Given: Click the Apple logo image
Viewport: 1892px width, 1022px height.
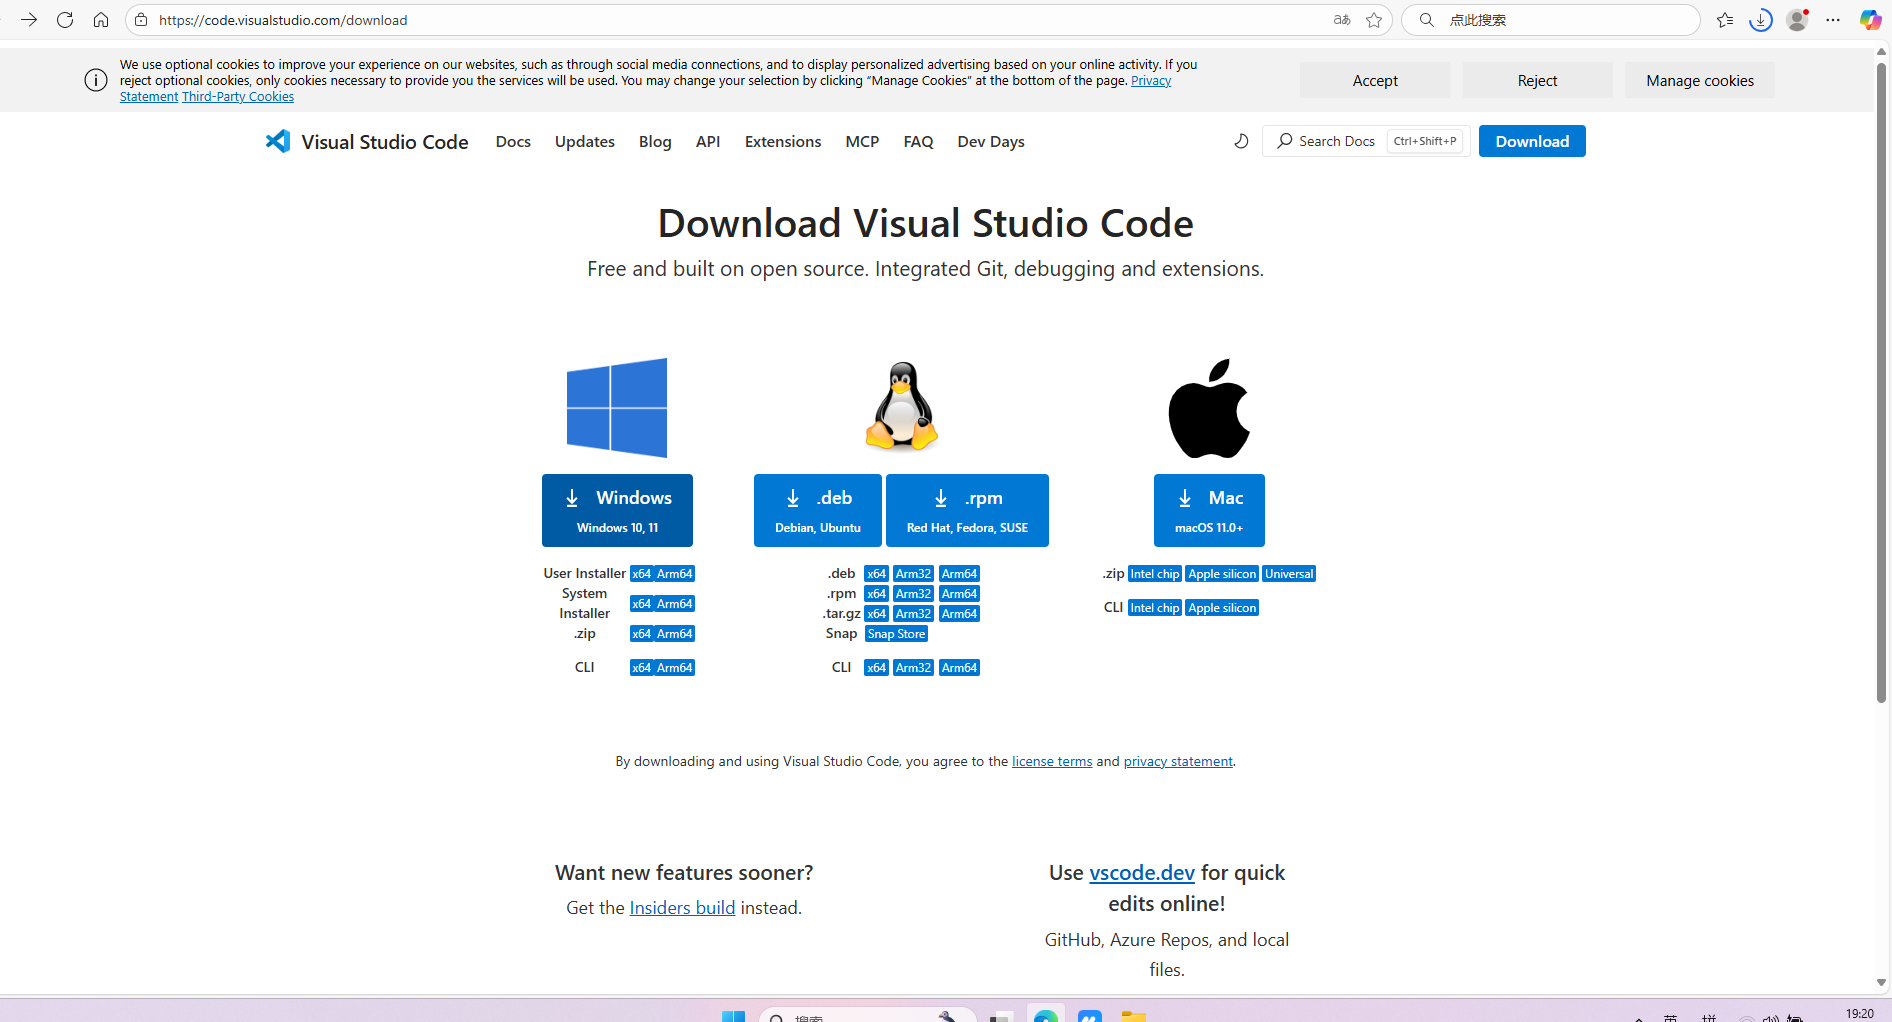Looking at the screenshot, I should pos(1209,408).
